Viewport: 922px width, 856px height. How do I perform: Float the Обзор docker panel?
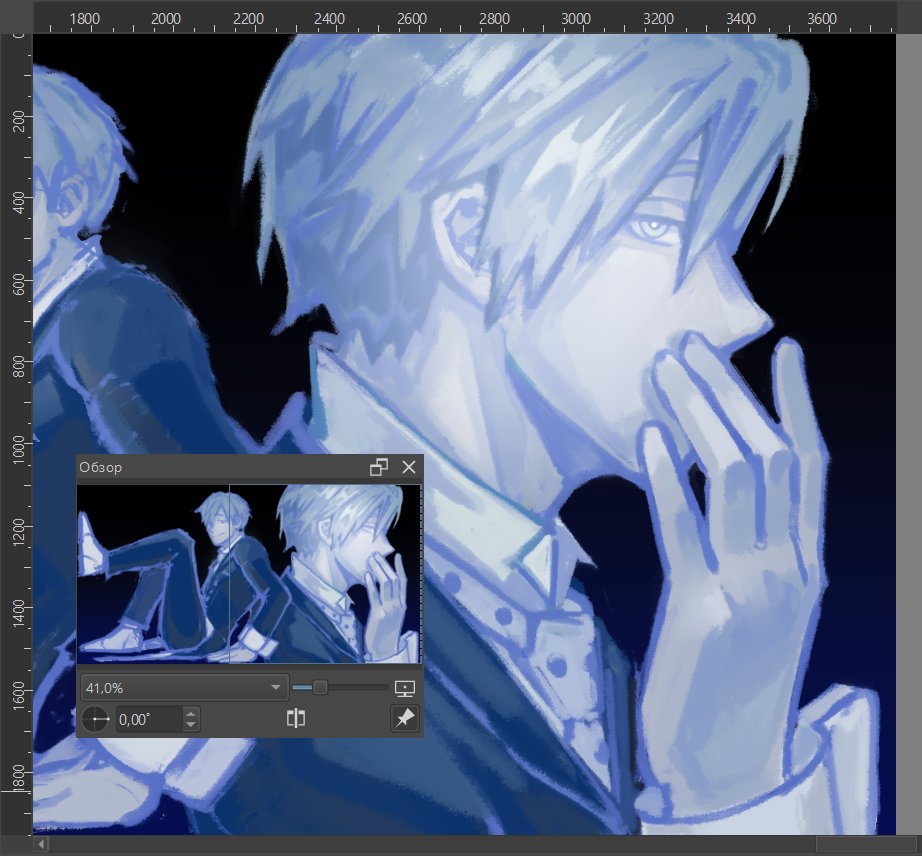(x=378, y=467)
